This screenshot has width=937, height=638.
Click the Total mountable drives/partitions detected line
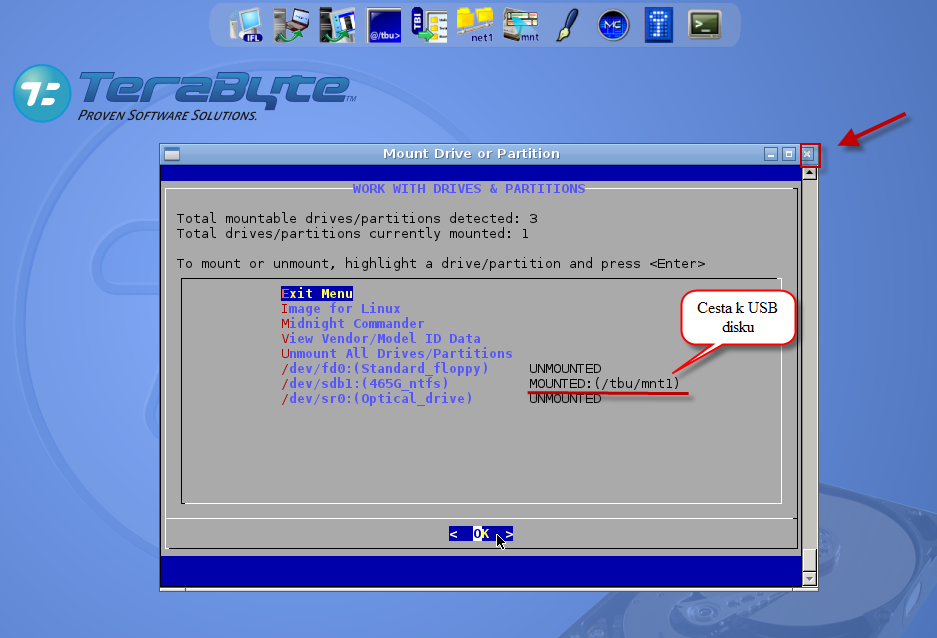(x=357, y=219)
